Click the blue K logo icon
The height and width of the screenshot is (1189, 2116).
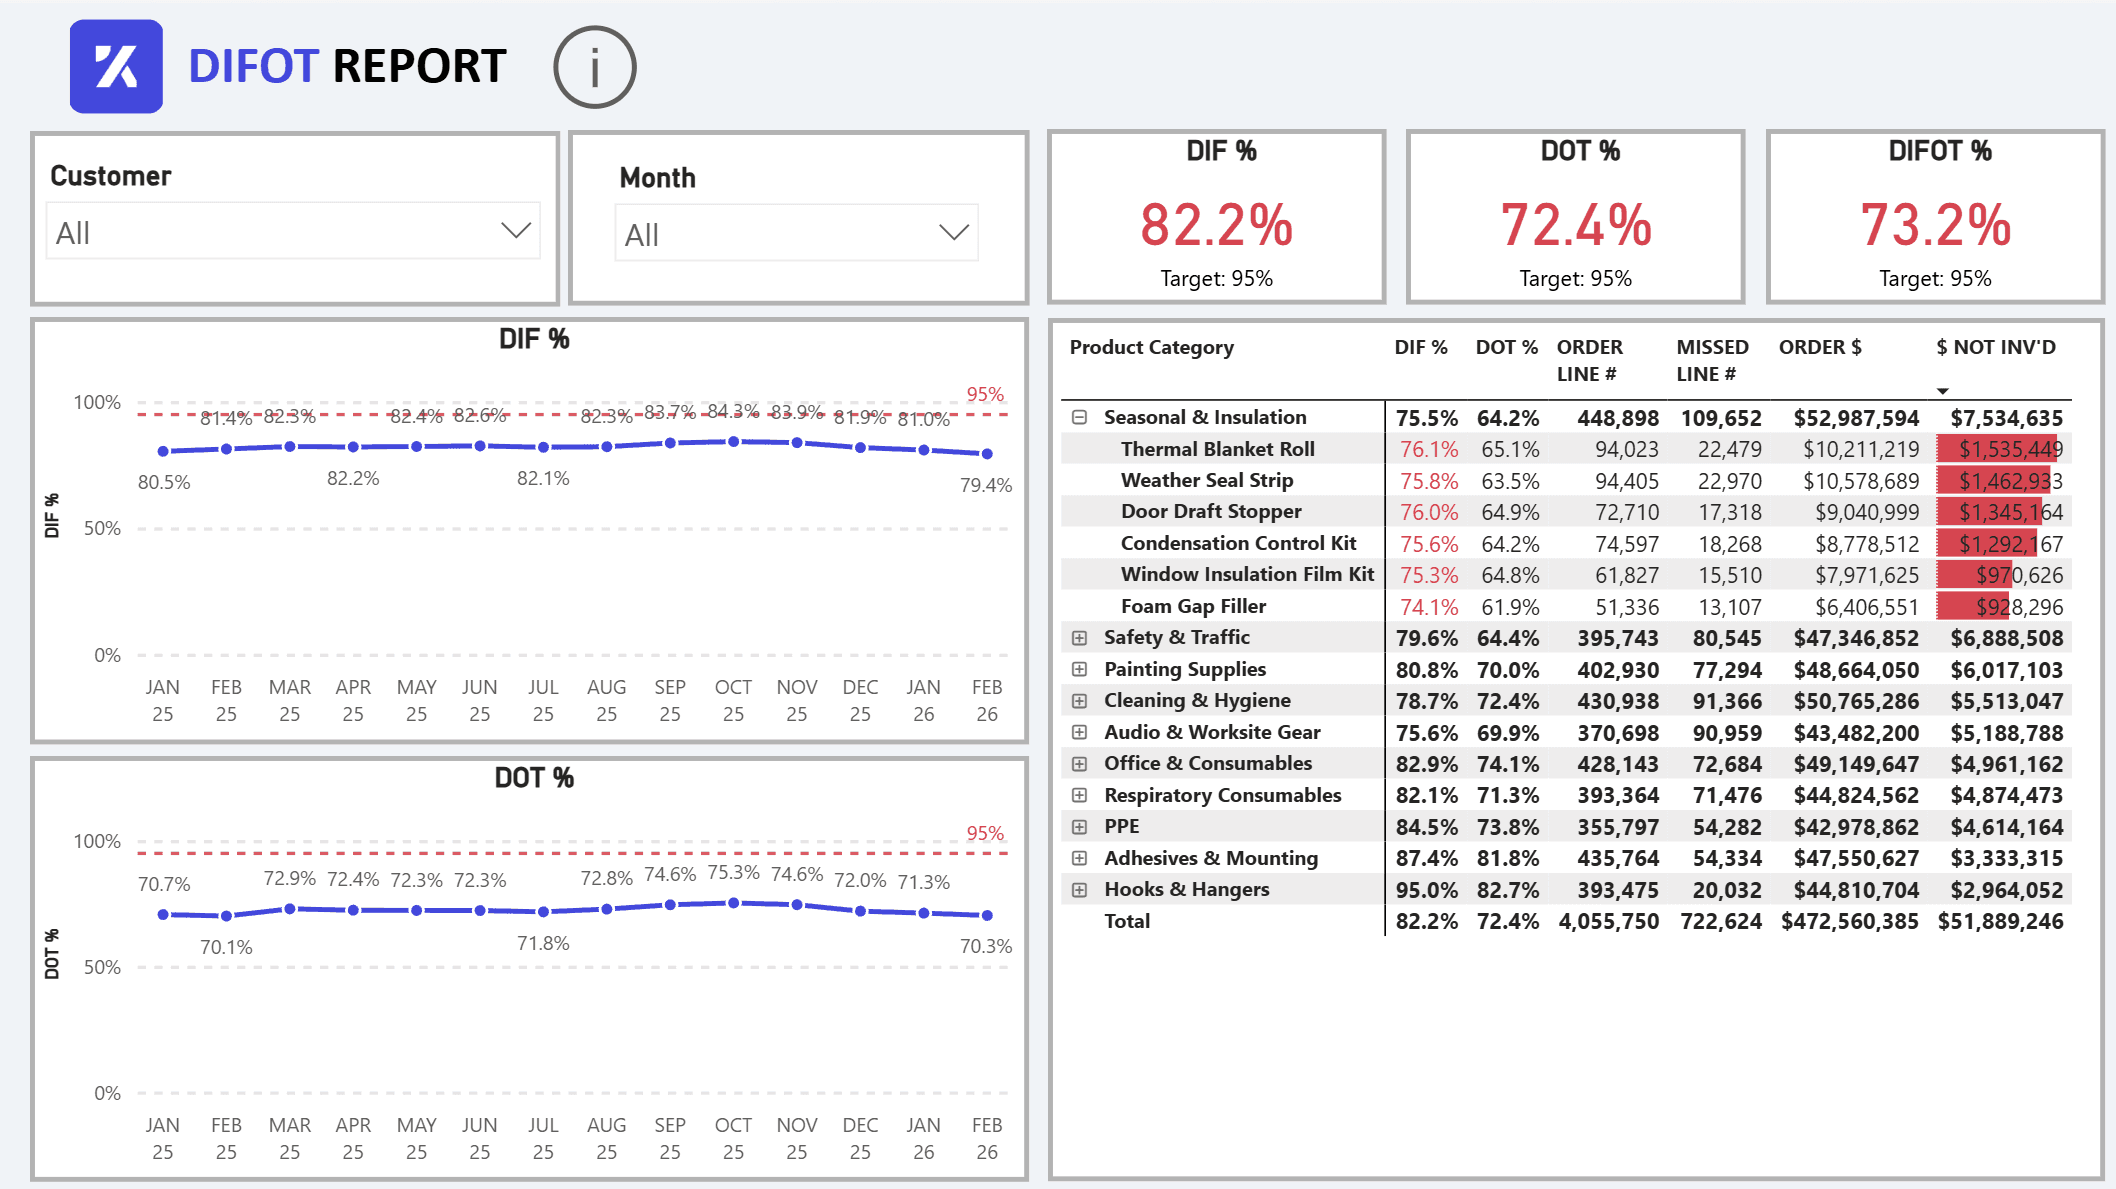click(x=116, y=66)
